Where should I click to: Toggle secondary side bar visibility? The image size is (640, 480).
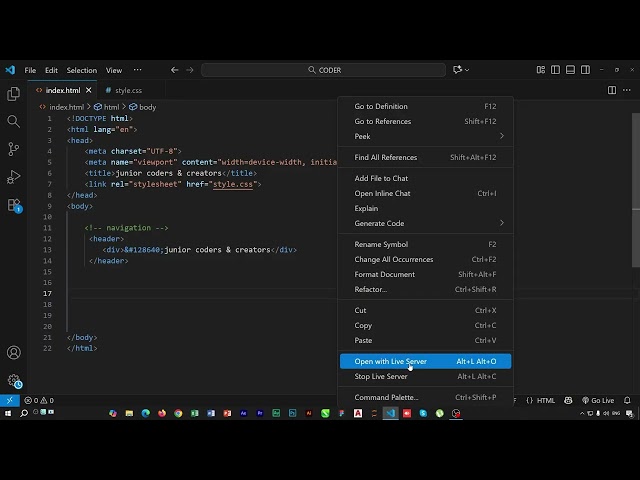click(585, 70)
